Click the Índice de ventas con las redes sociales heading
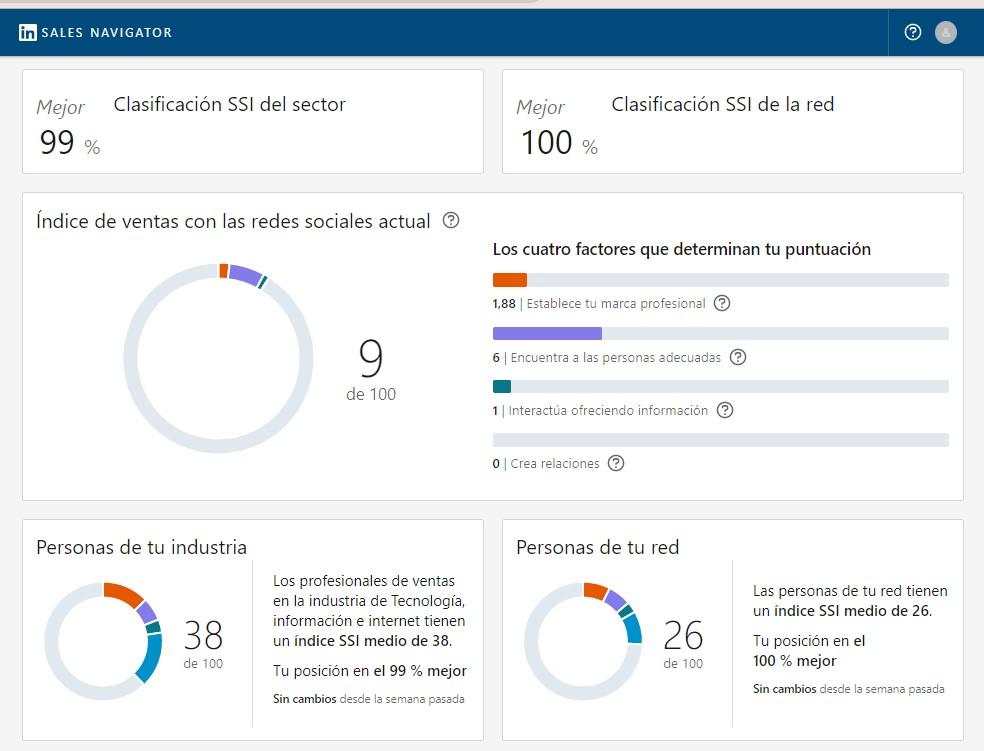984x751 pixels. [x=233, y=221]
